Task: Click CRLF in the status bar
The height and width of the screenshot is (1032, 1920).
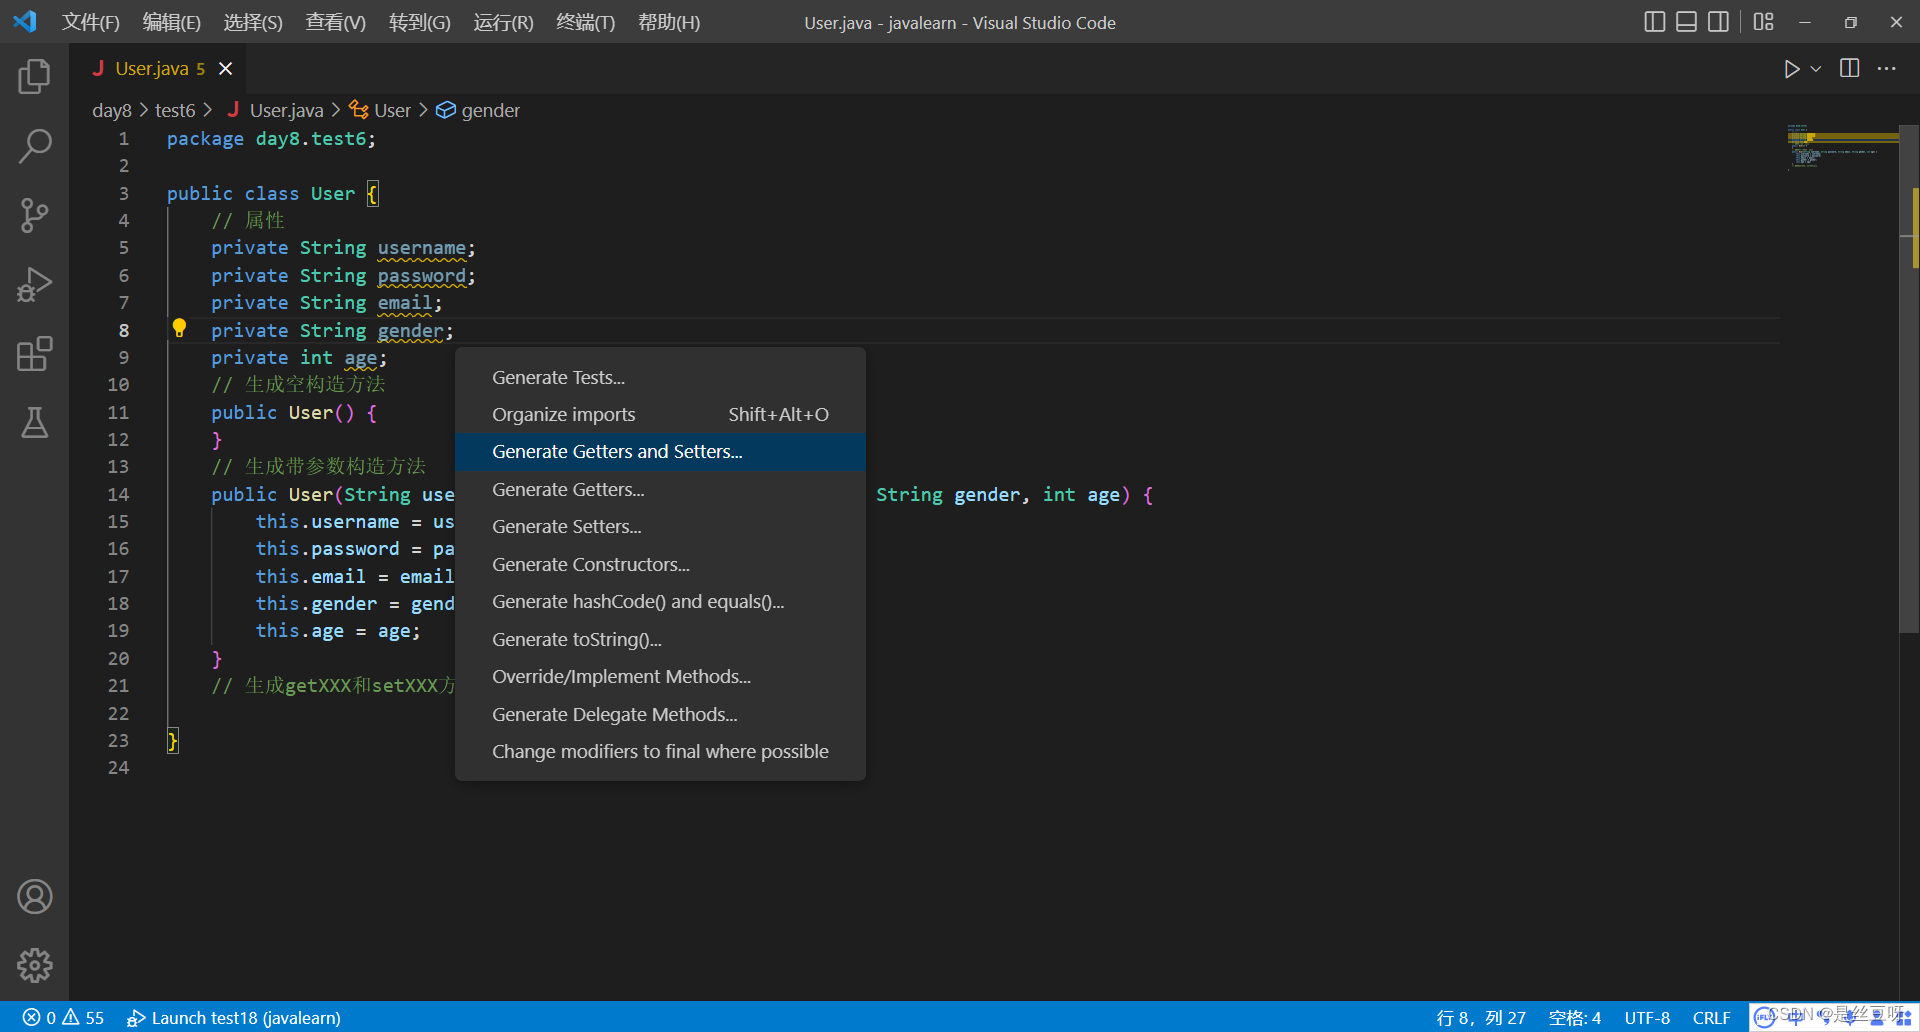Action: click(x=1712, y=1017)
